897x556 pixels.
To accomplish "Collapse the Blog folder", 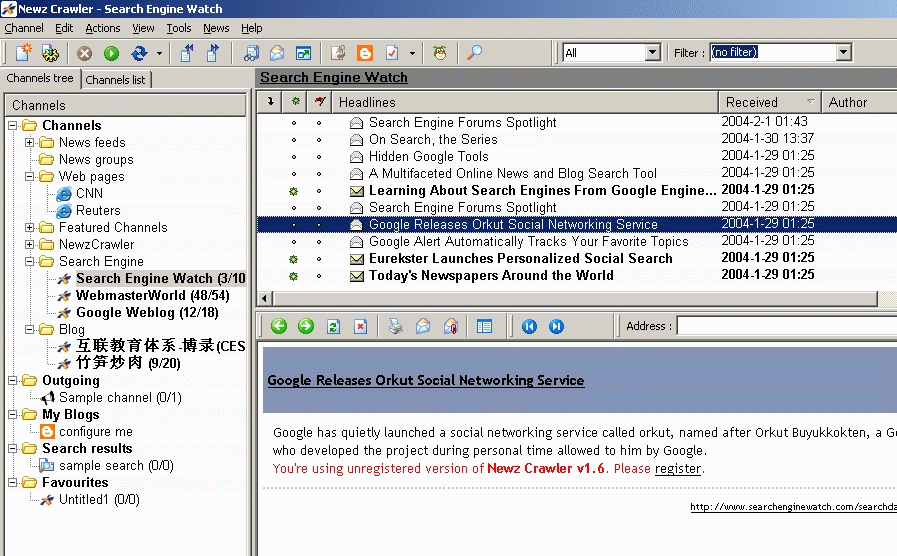I will point(30,329).
